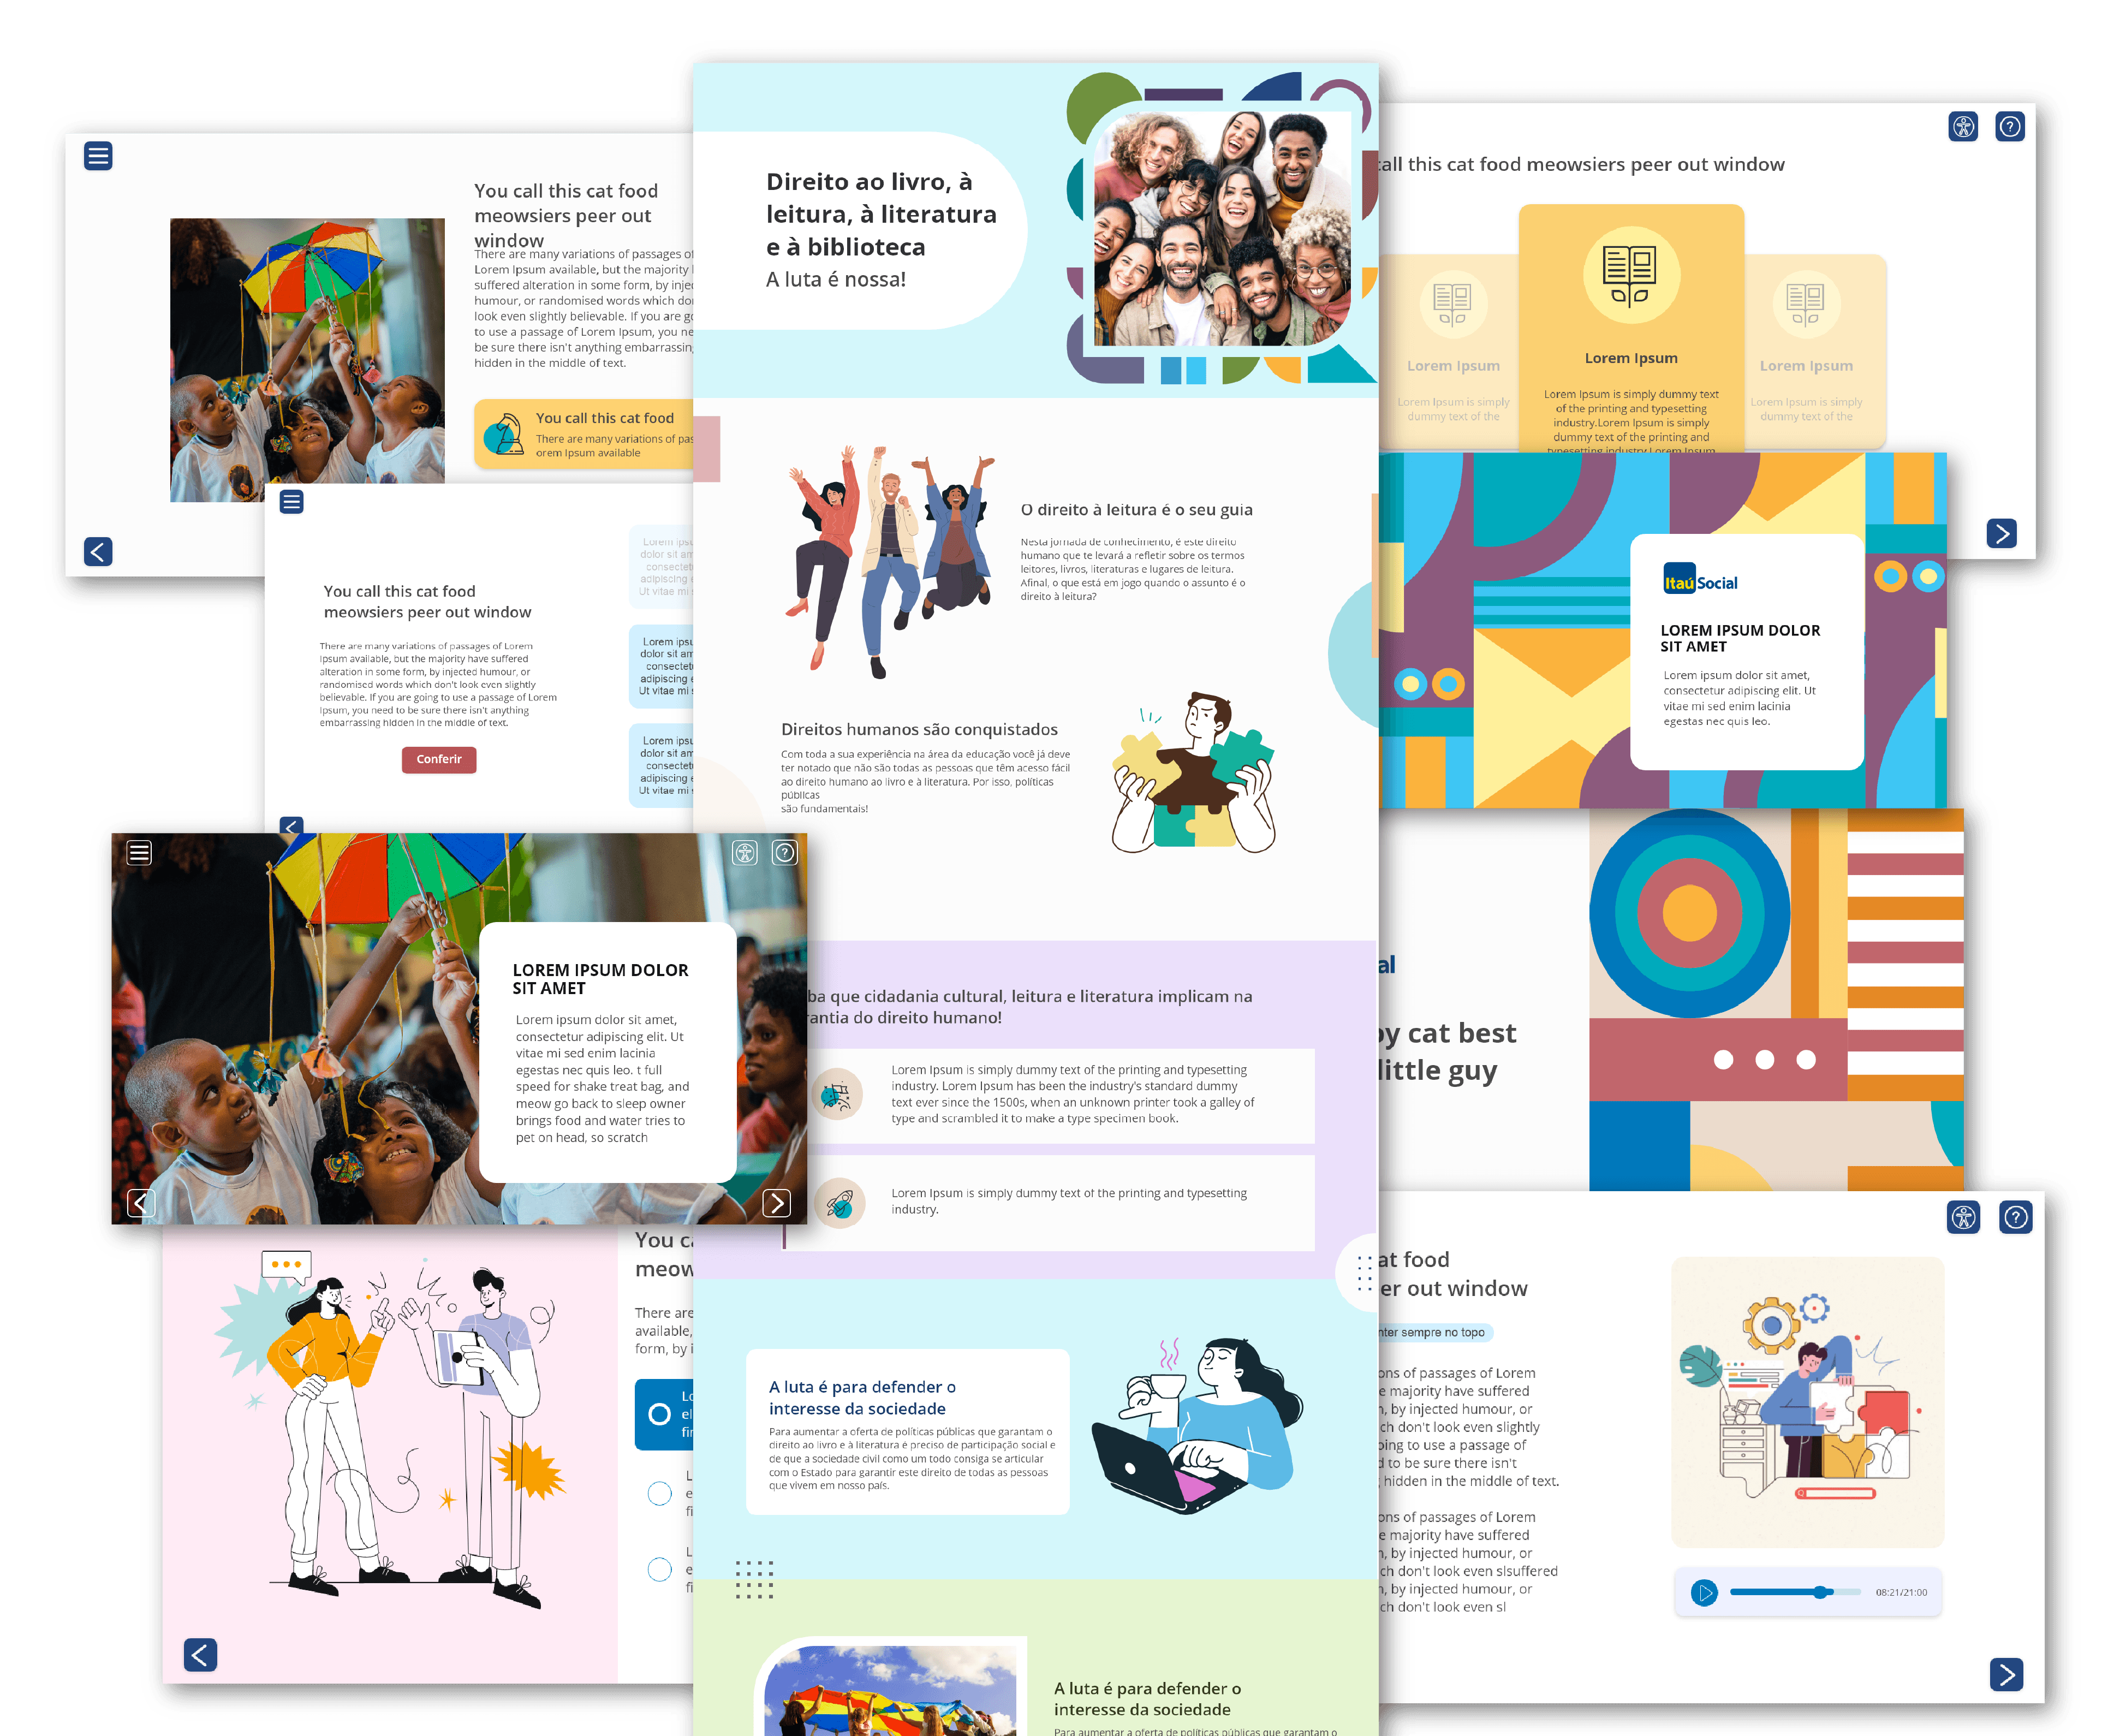Open accessibility icon on the full-photo umbrella slide
The image size is (2102, 1736).
pyautogui.click(x=745, y=852)
